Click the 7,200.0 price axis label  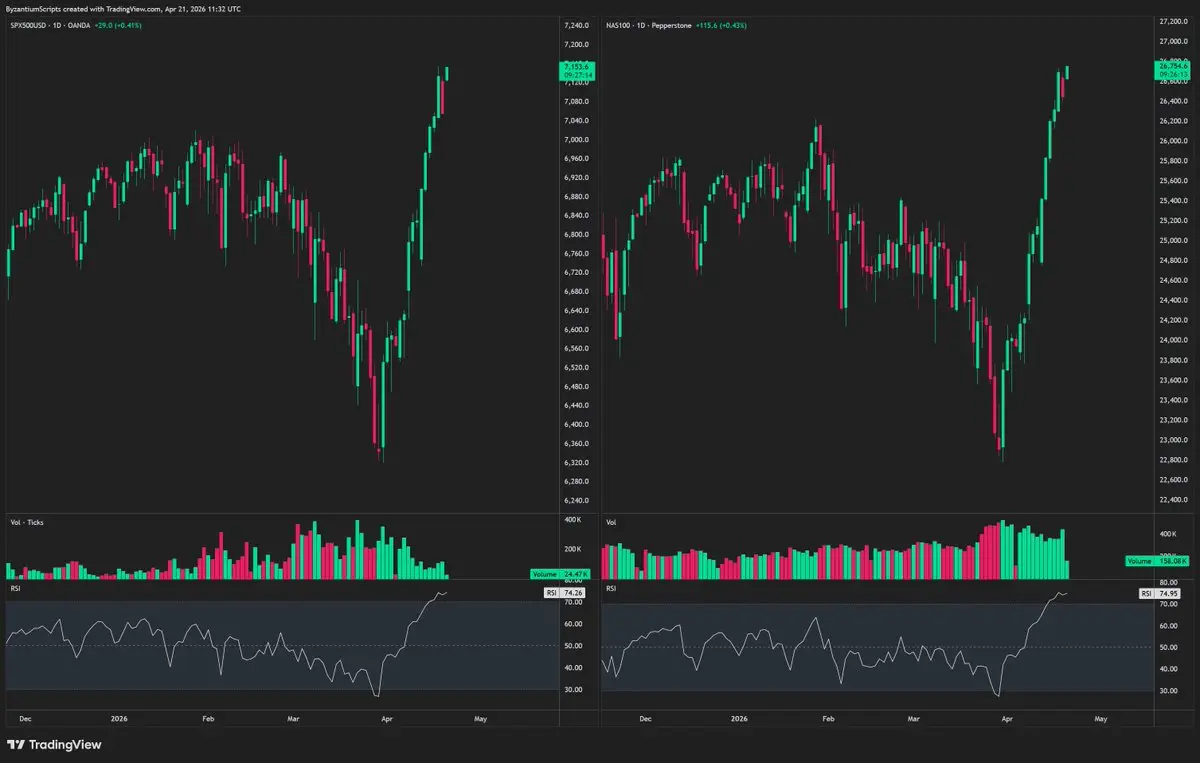click(575, 45)
